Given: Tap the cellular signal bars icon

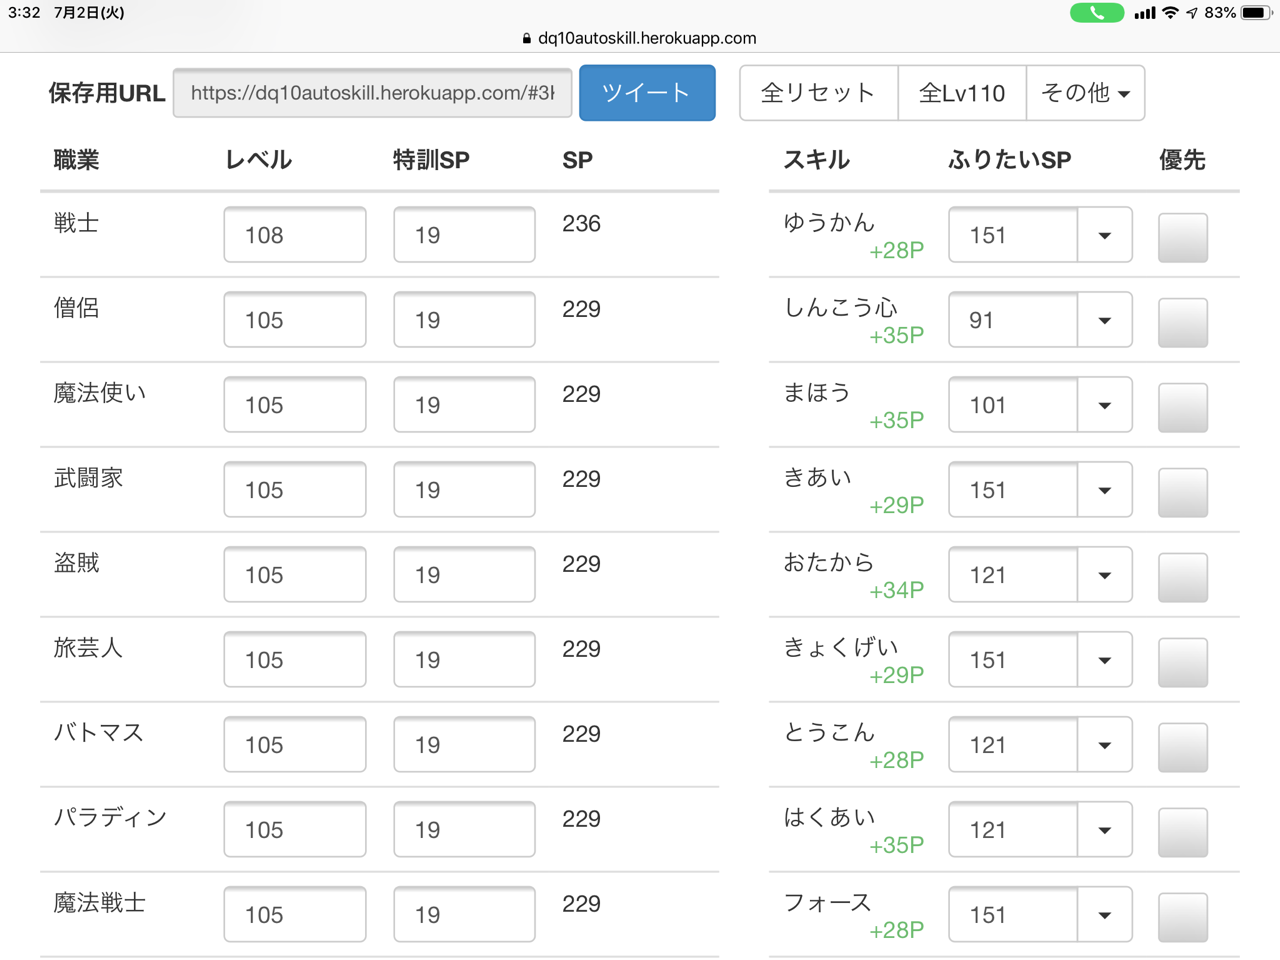Looking at the screenshot, I should click(x=1144, y=13).
